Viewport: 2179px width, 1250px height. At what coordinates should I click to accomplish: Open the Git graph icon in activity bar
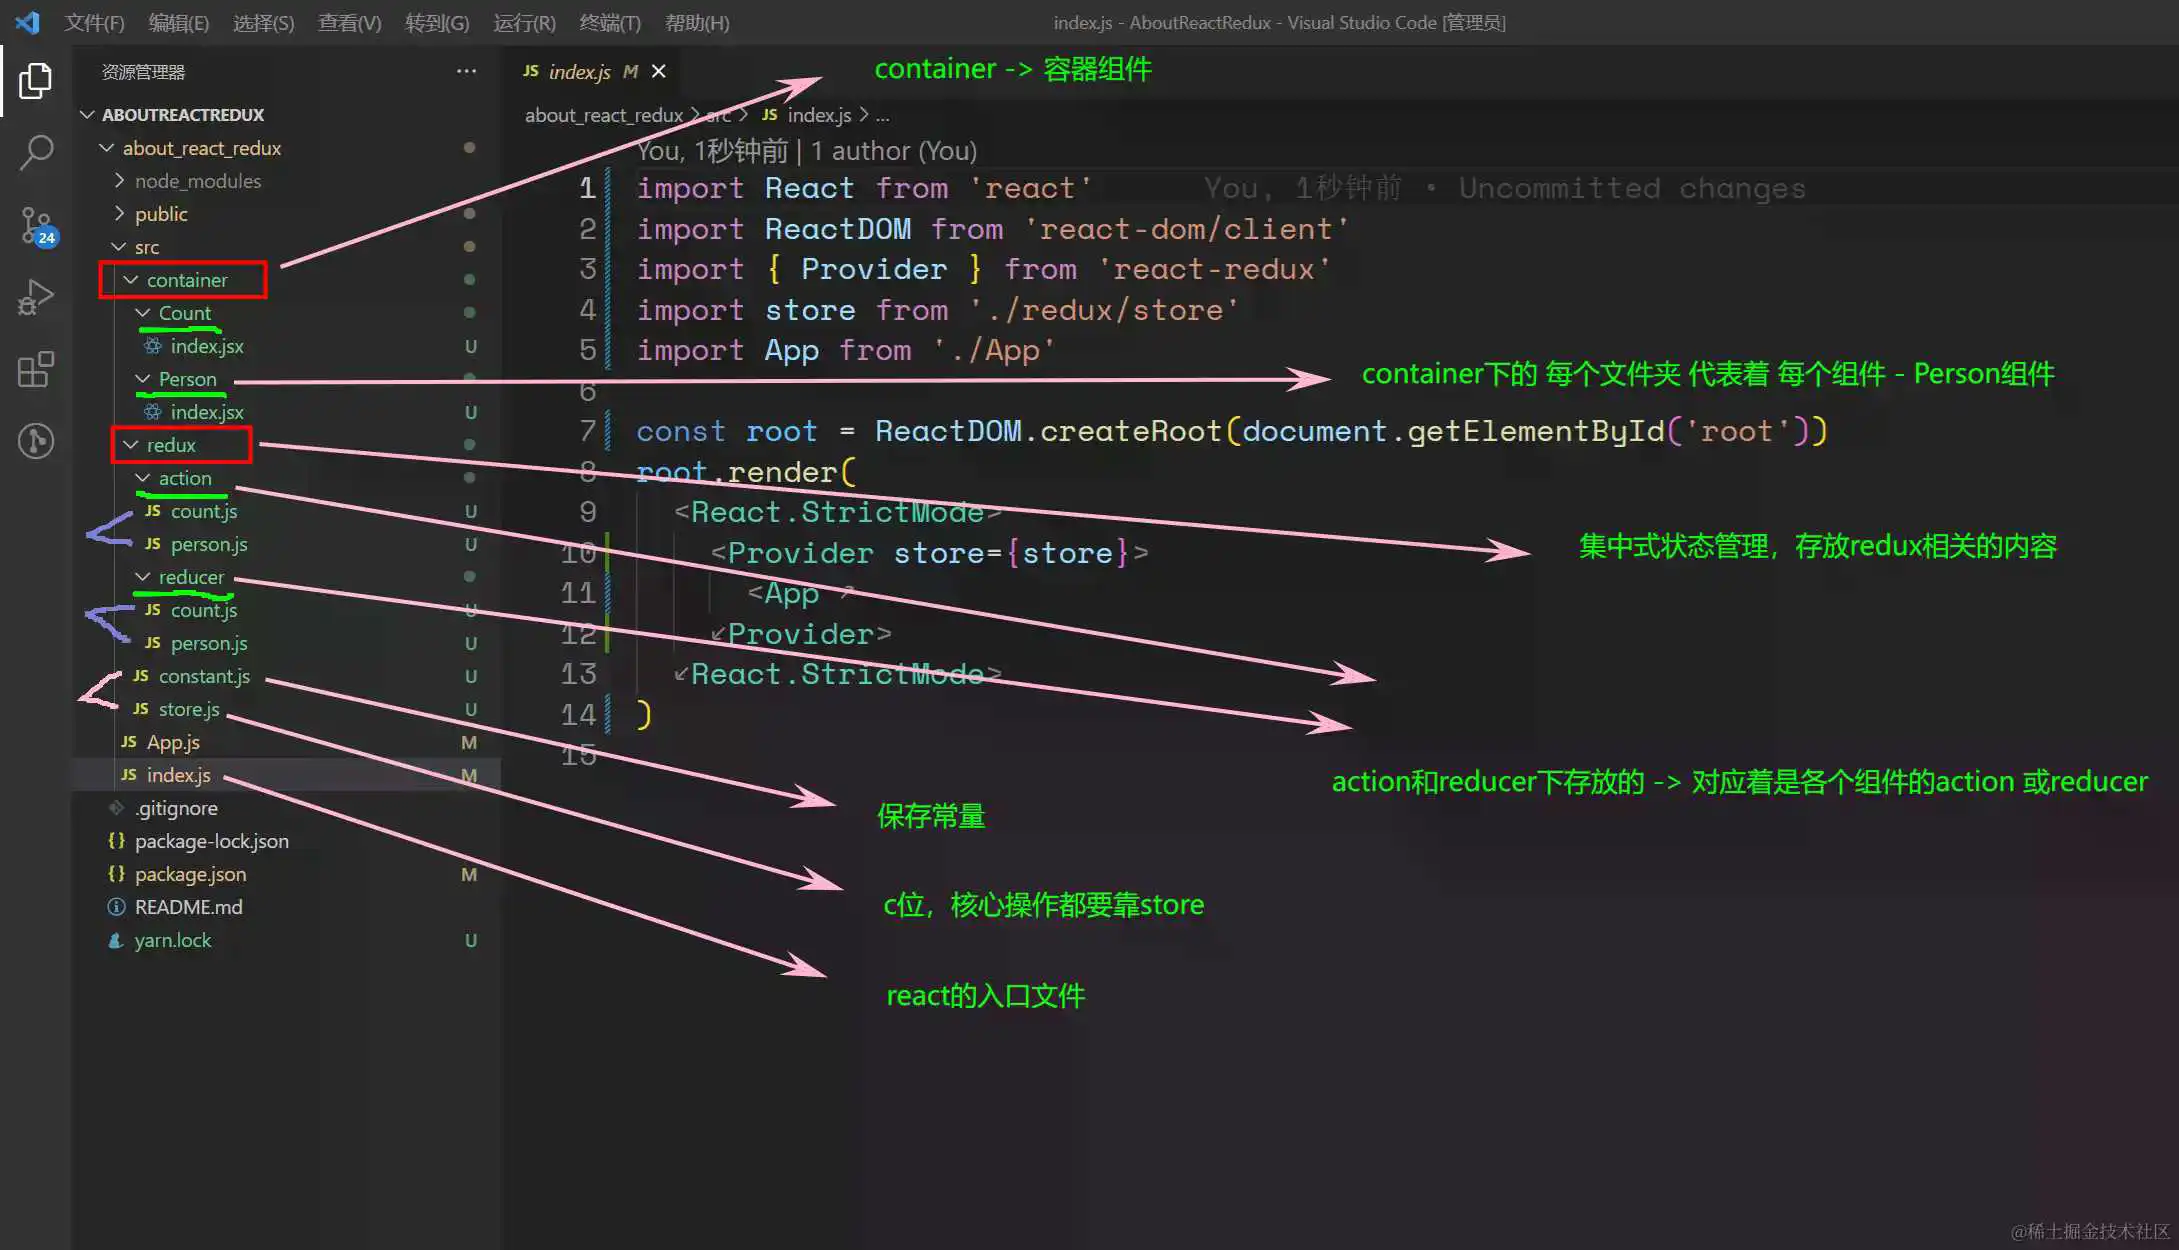tap(36, 441)
